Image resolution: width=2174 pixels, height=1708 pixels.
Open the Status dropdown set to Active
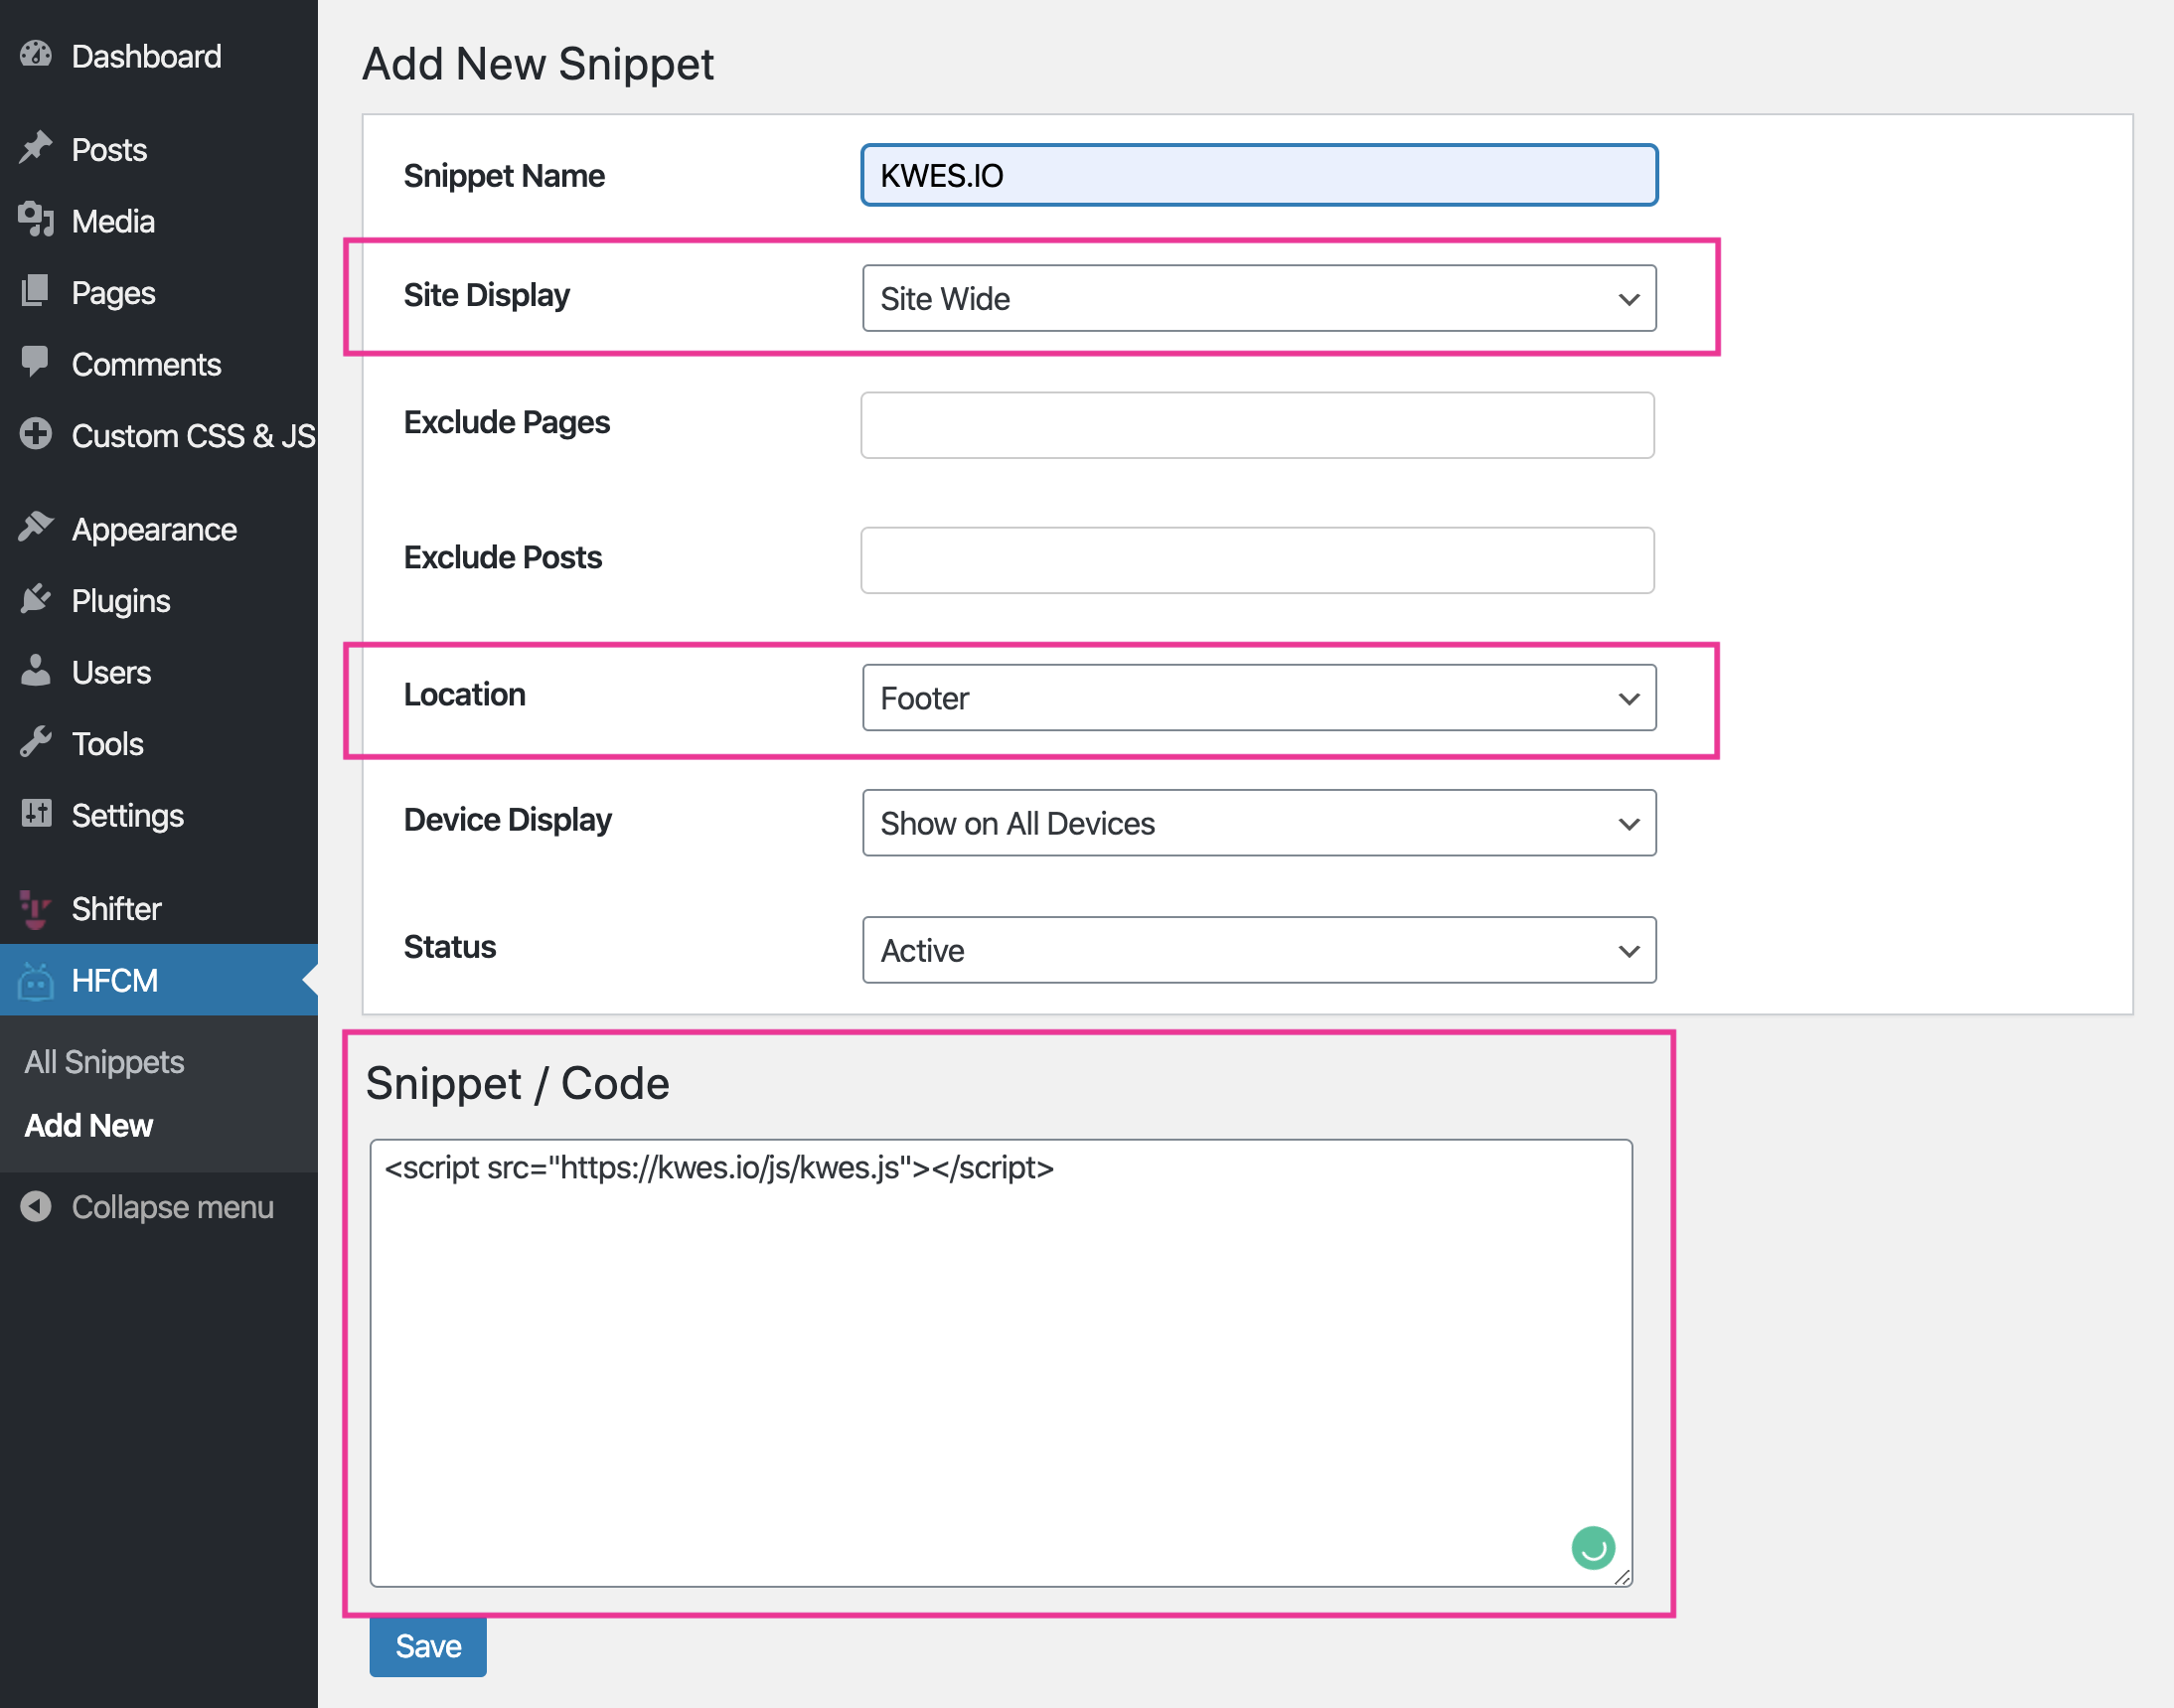(x=1259, y=950)
